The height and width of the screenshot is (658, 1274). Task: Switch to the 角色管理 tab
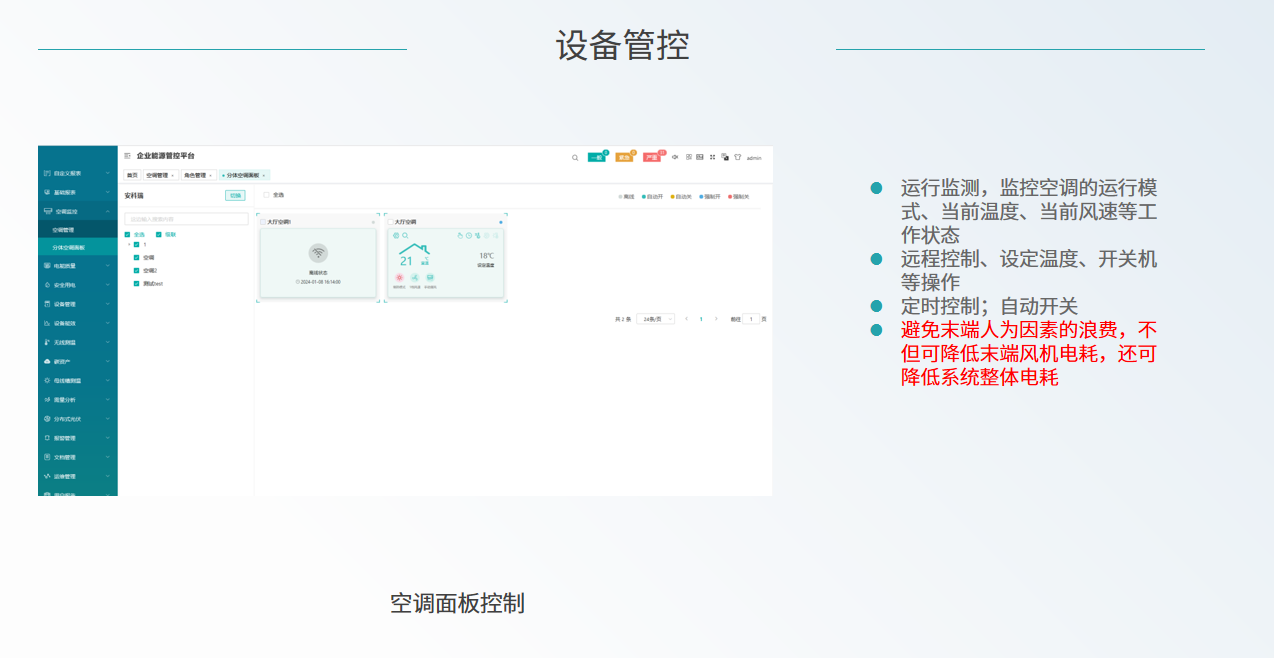click(x=195, y=175)
